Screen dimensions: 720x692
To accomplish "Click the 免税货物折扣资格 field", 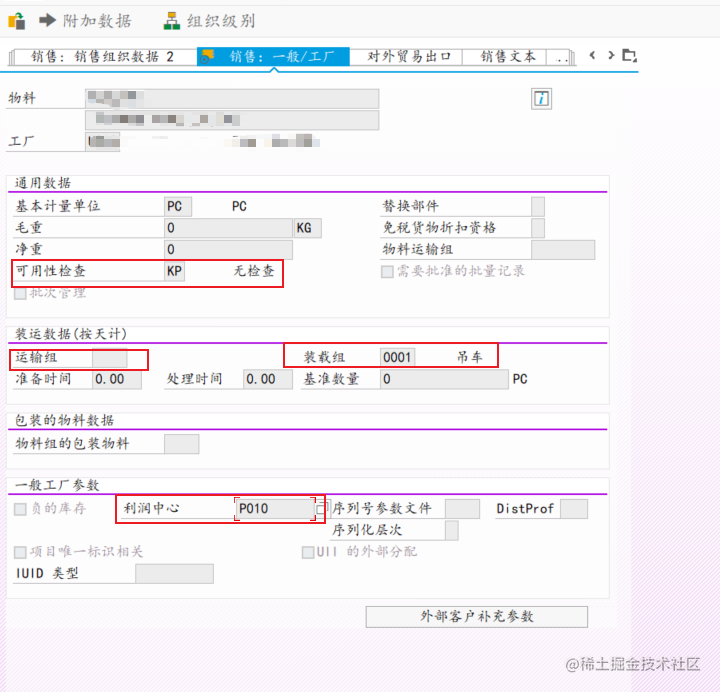I will coord(538,228).
